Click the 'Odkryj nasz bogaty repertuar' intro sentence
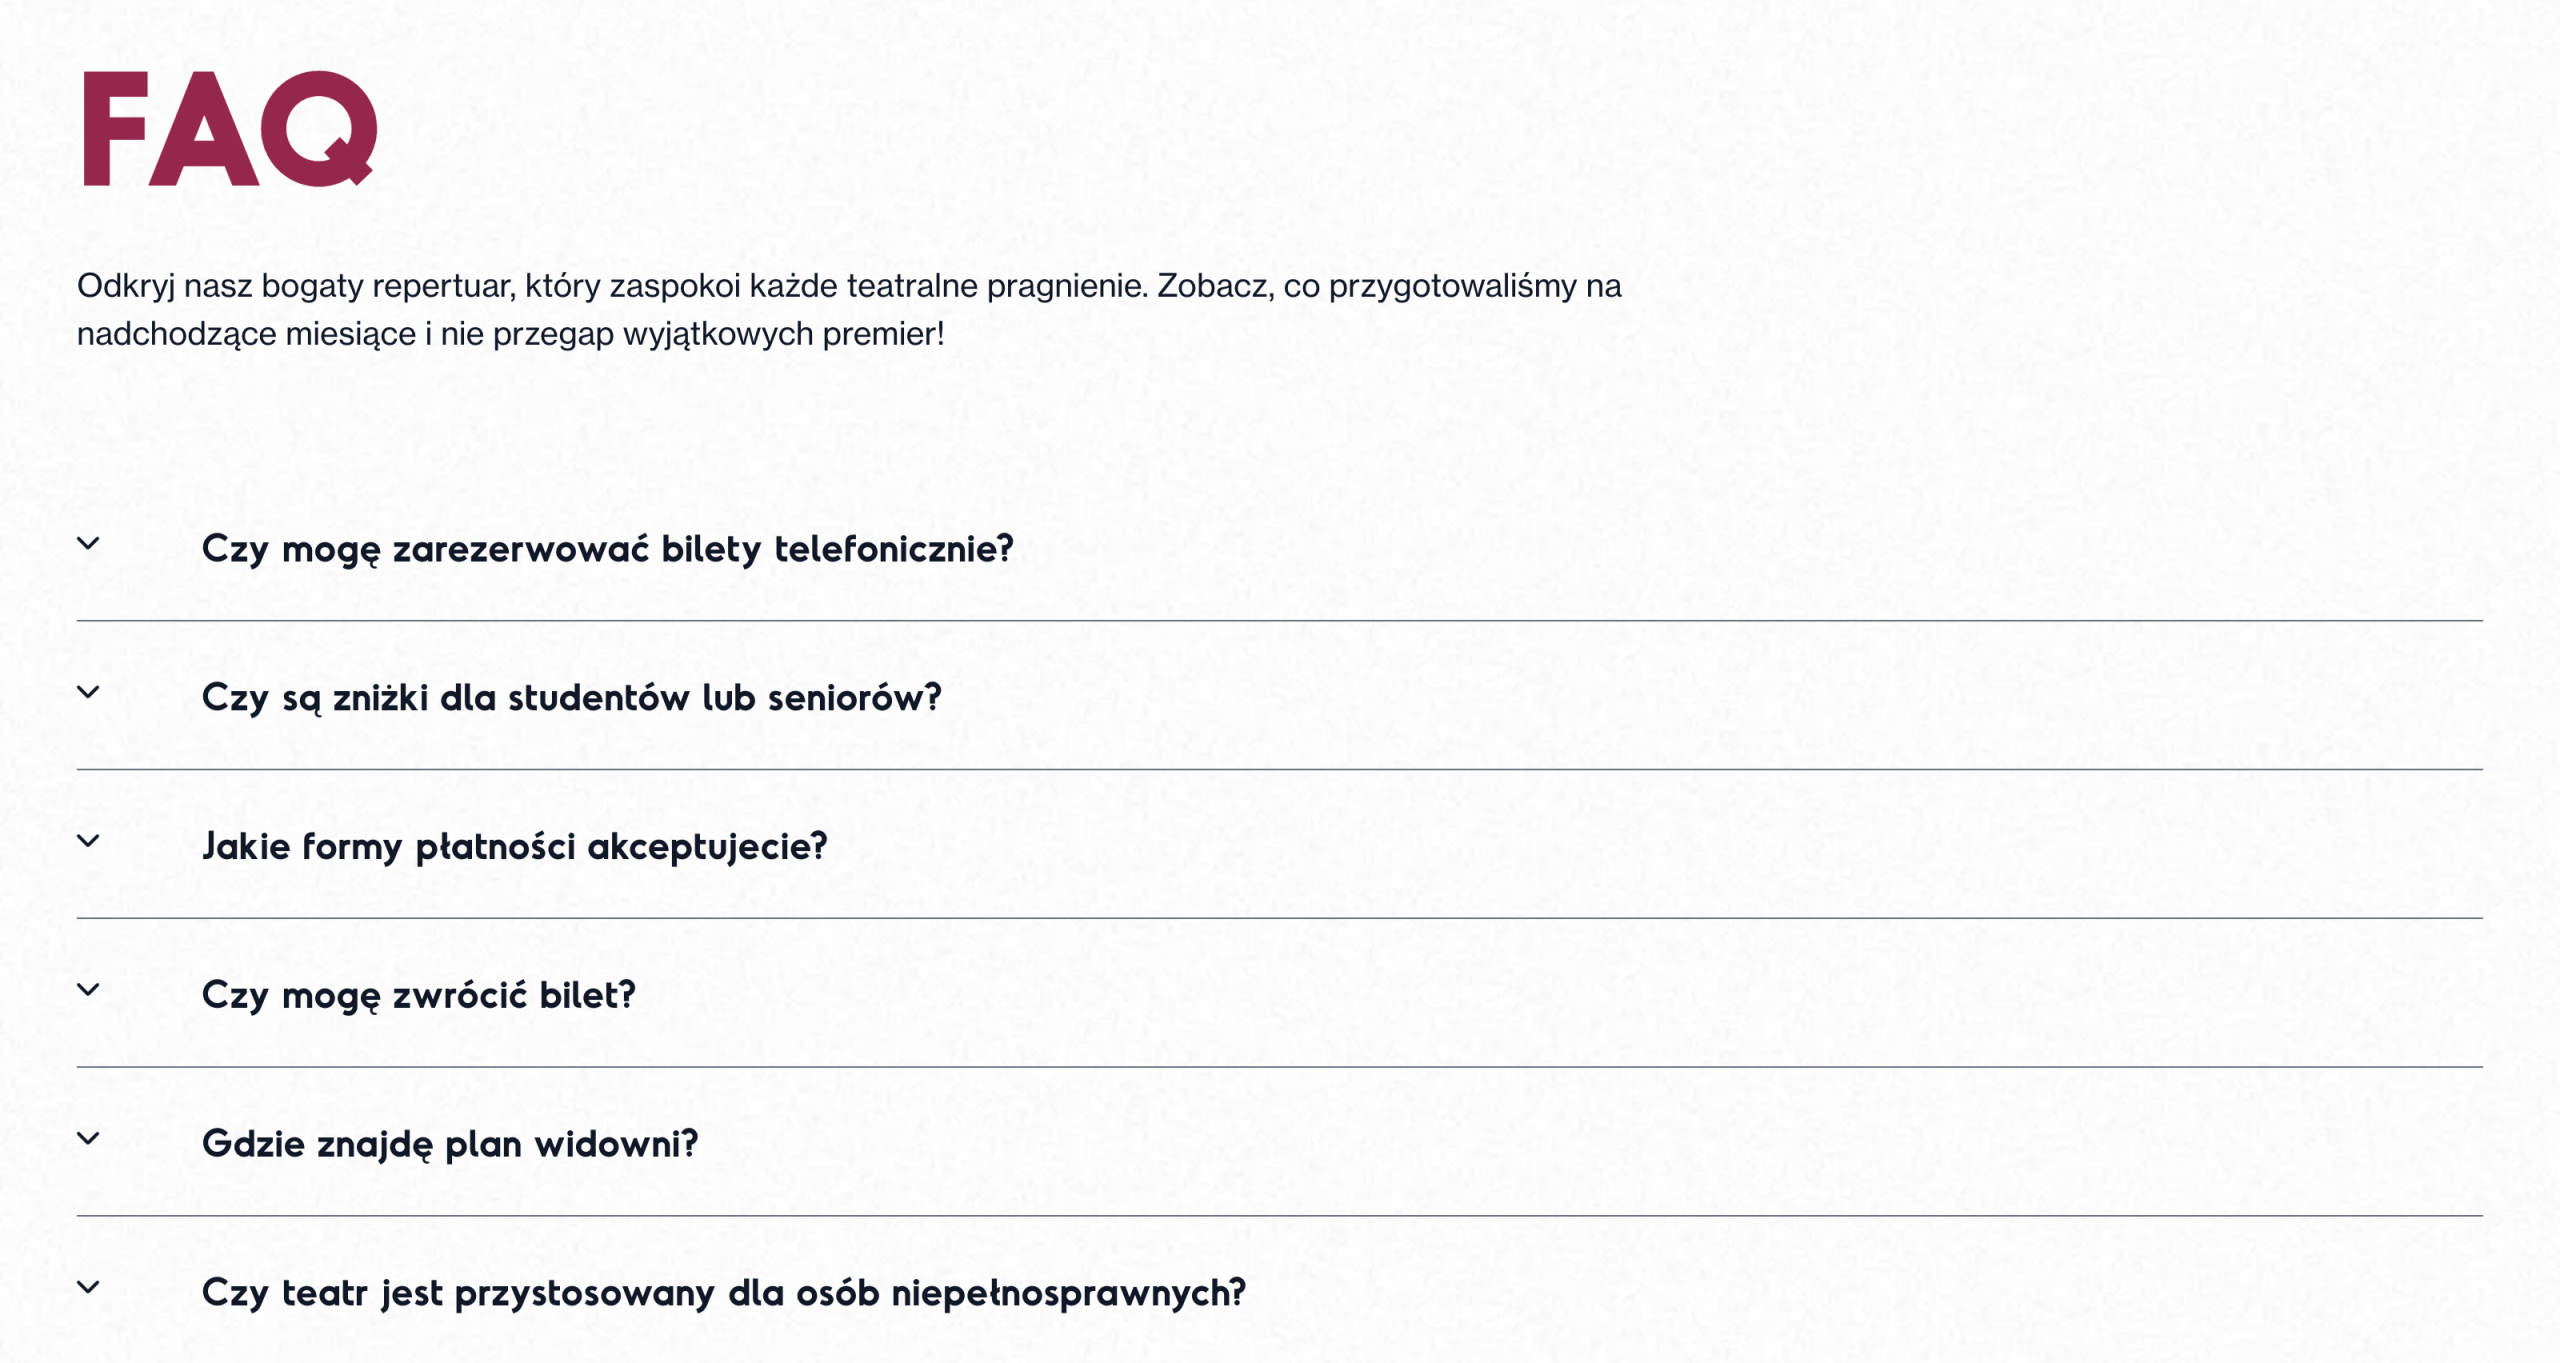2560x1363 pixels. click(848, 286)
